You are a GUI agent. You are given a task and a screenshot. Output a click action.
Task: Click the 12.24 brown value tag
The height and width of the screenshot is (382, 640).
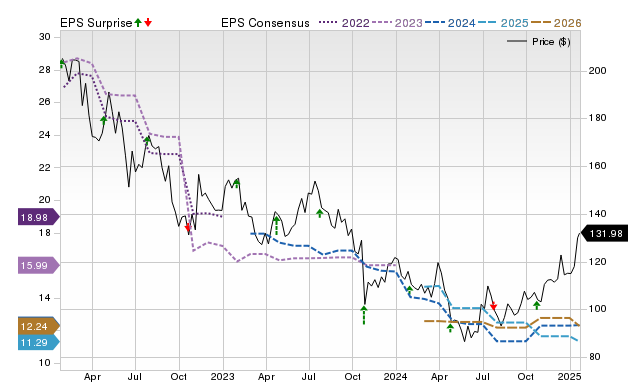(39, 326)
